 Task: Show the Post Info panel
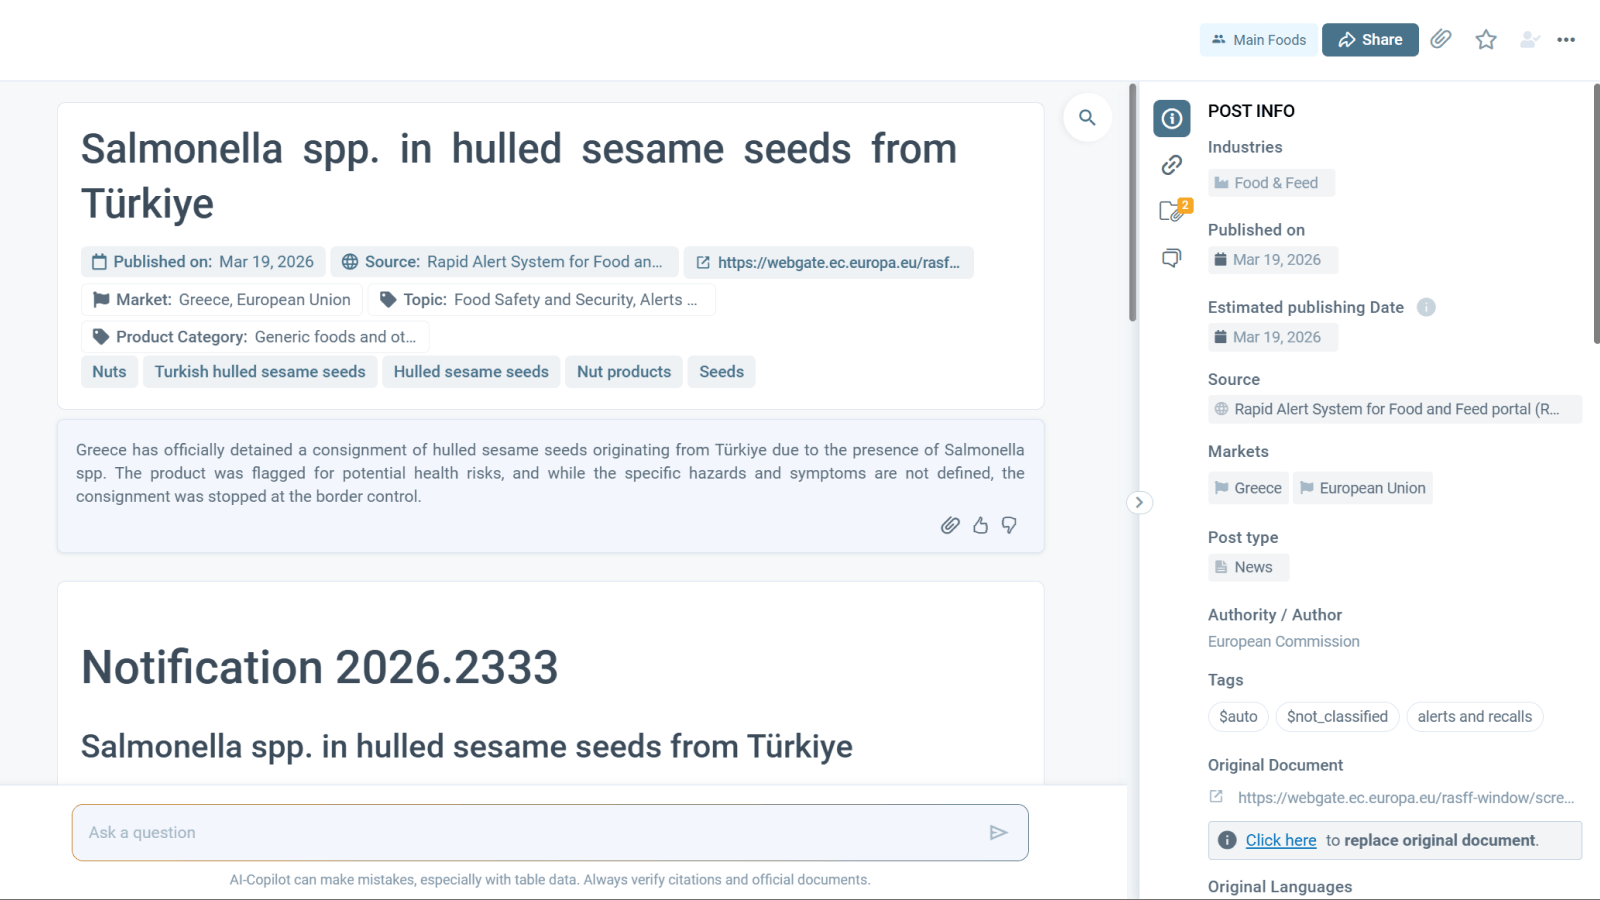(x=1172, y=118)
